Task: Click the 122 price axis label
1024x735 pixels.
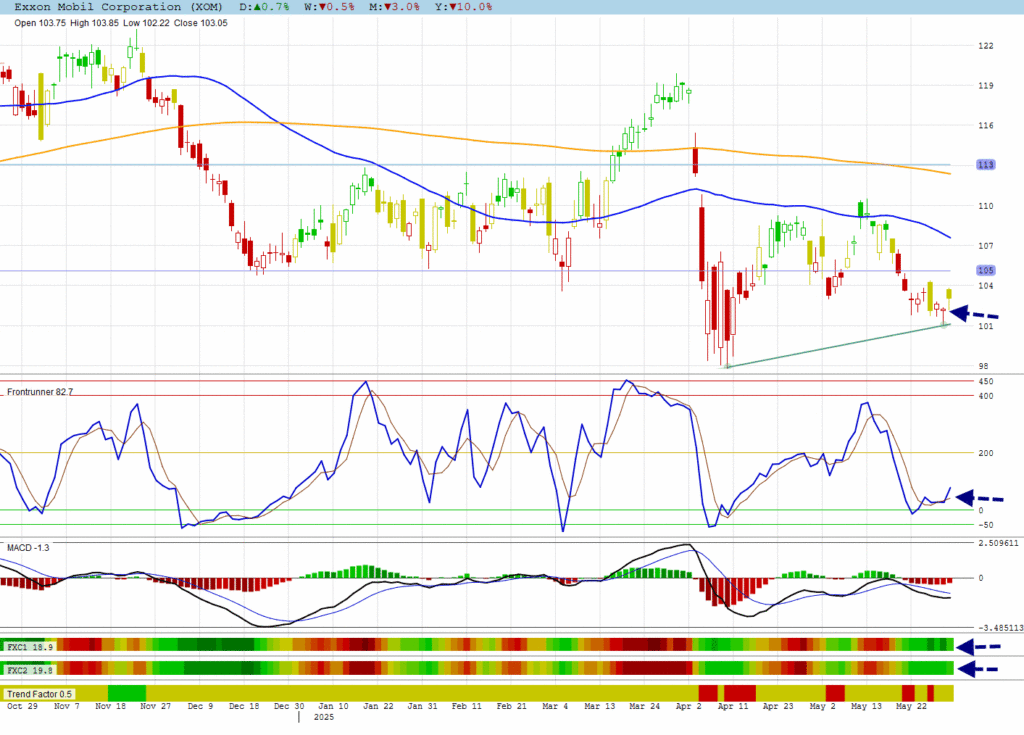Action: (985, 46)
